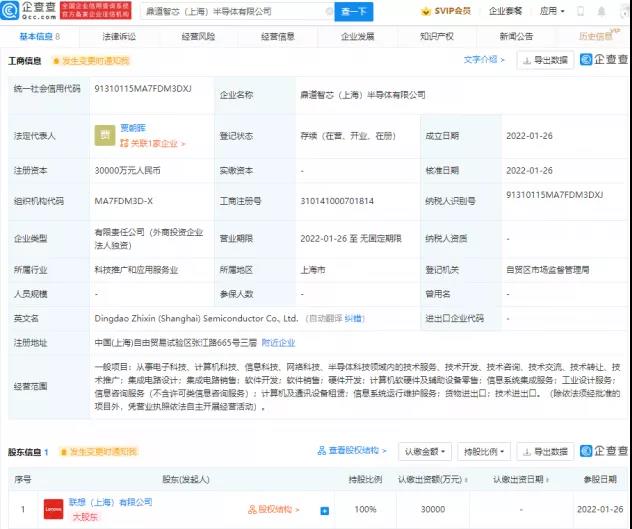632x529 pixels.
Task: Expand the 认缴金额 dropdown
Action: pos(422,452)
